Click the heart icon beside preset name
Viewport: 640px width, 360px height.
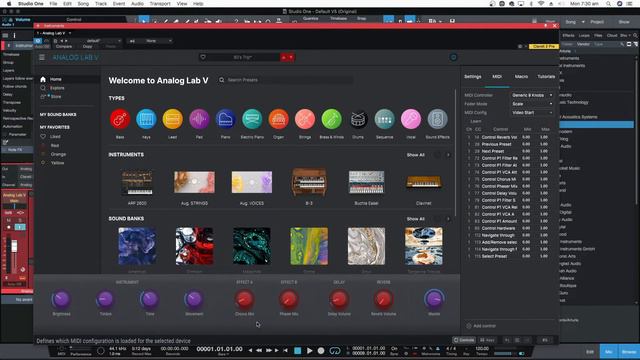tap(203, 57)
